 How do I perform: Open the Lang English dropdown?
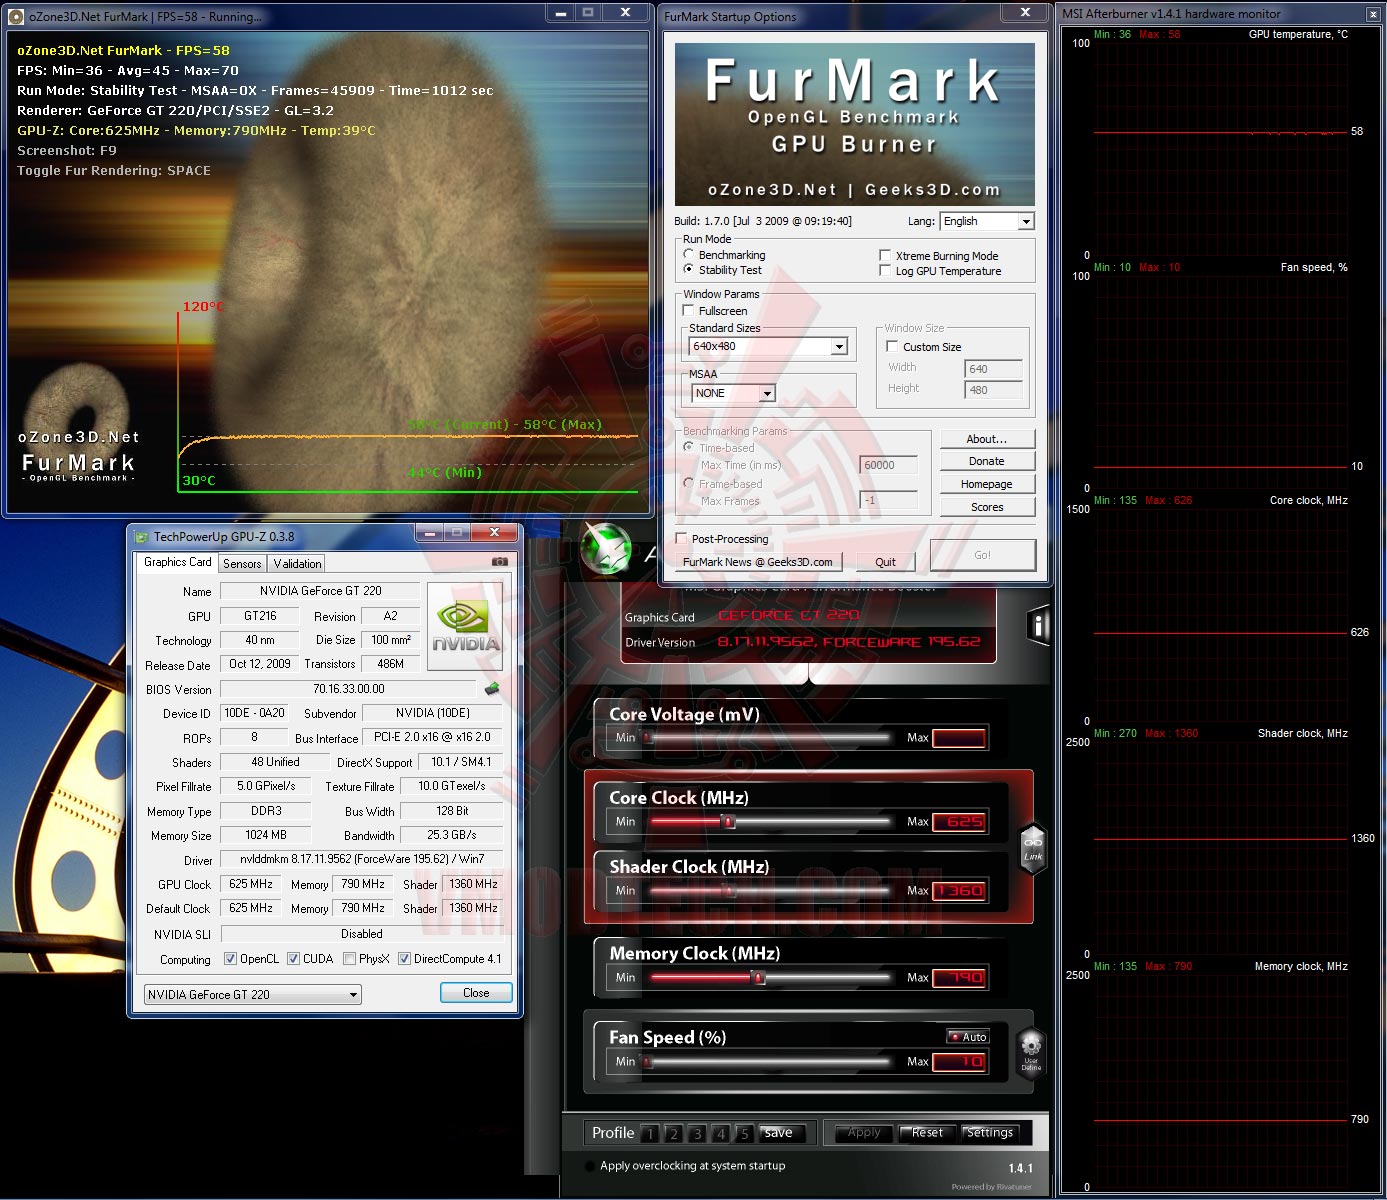[986, 221]
